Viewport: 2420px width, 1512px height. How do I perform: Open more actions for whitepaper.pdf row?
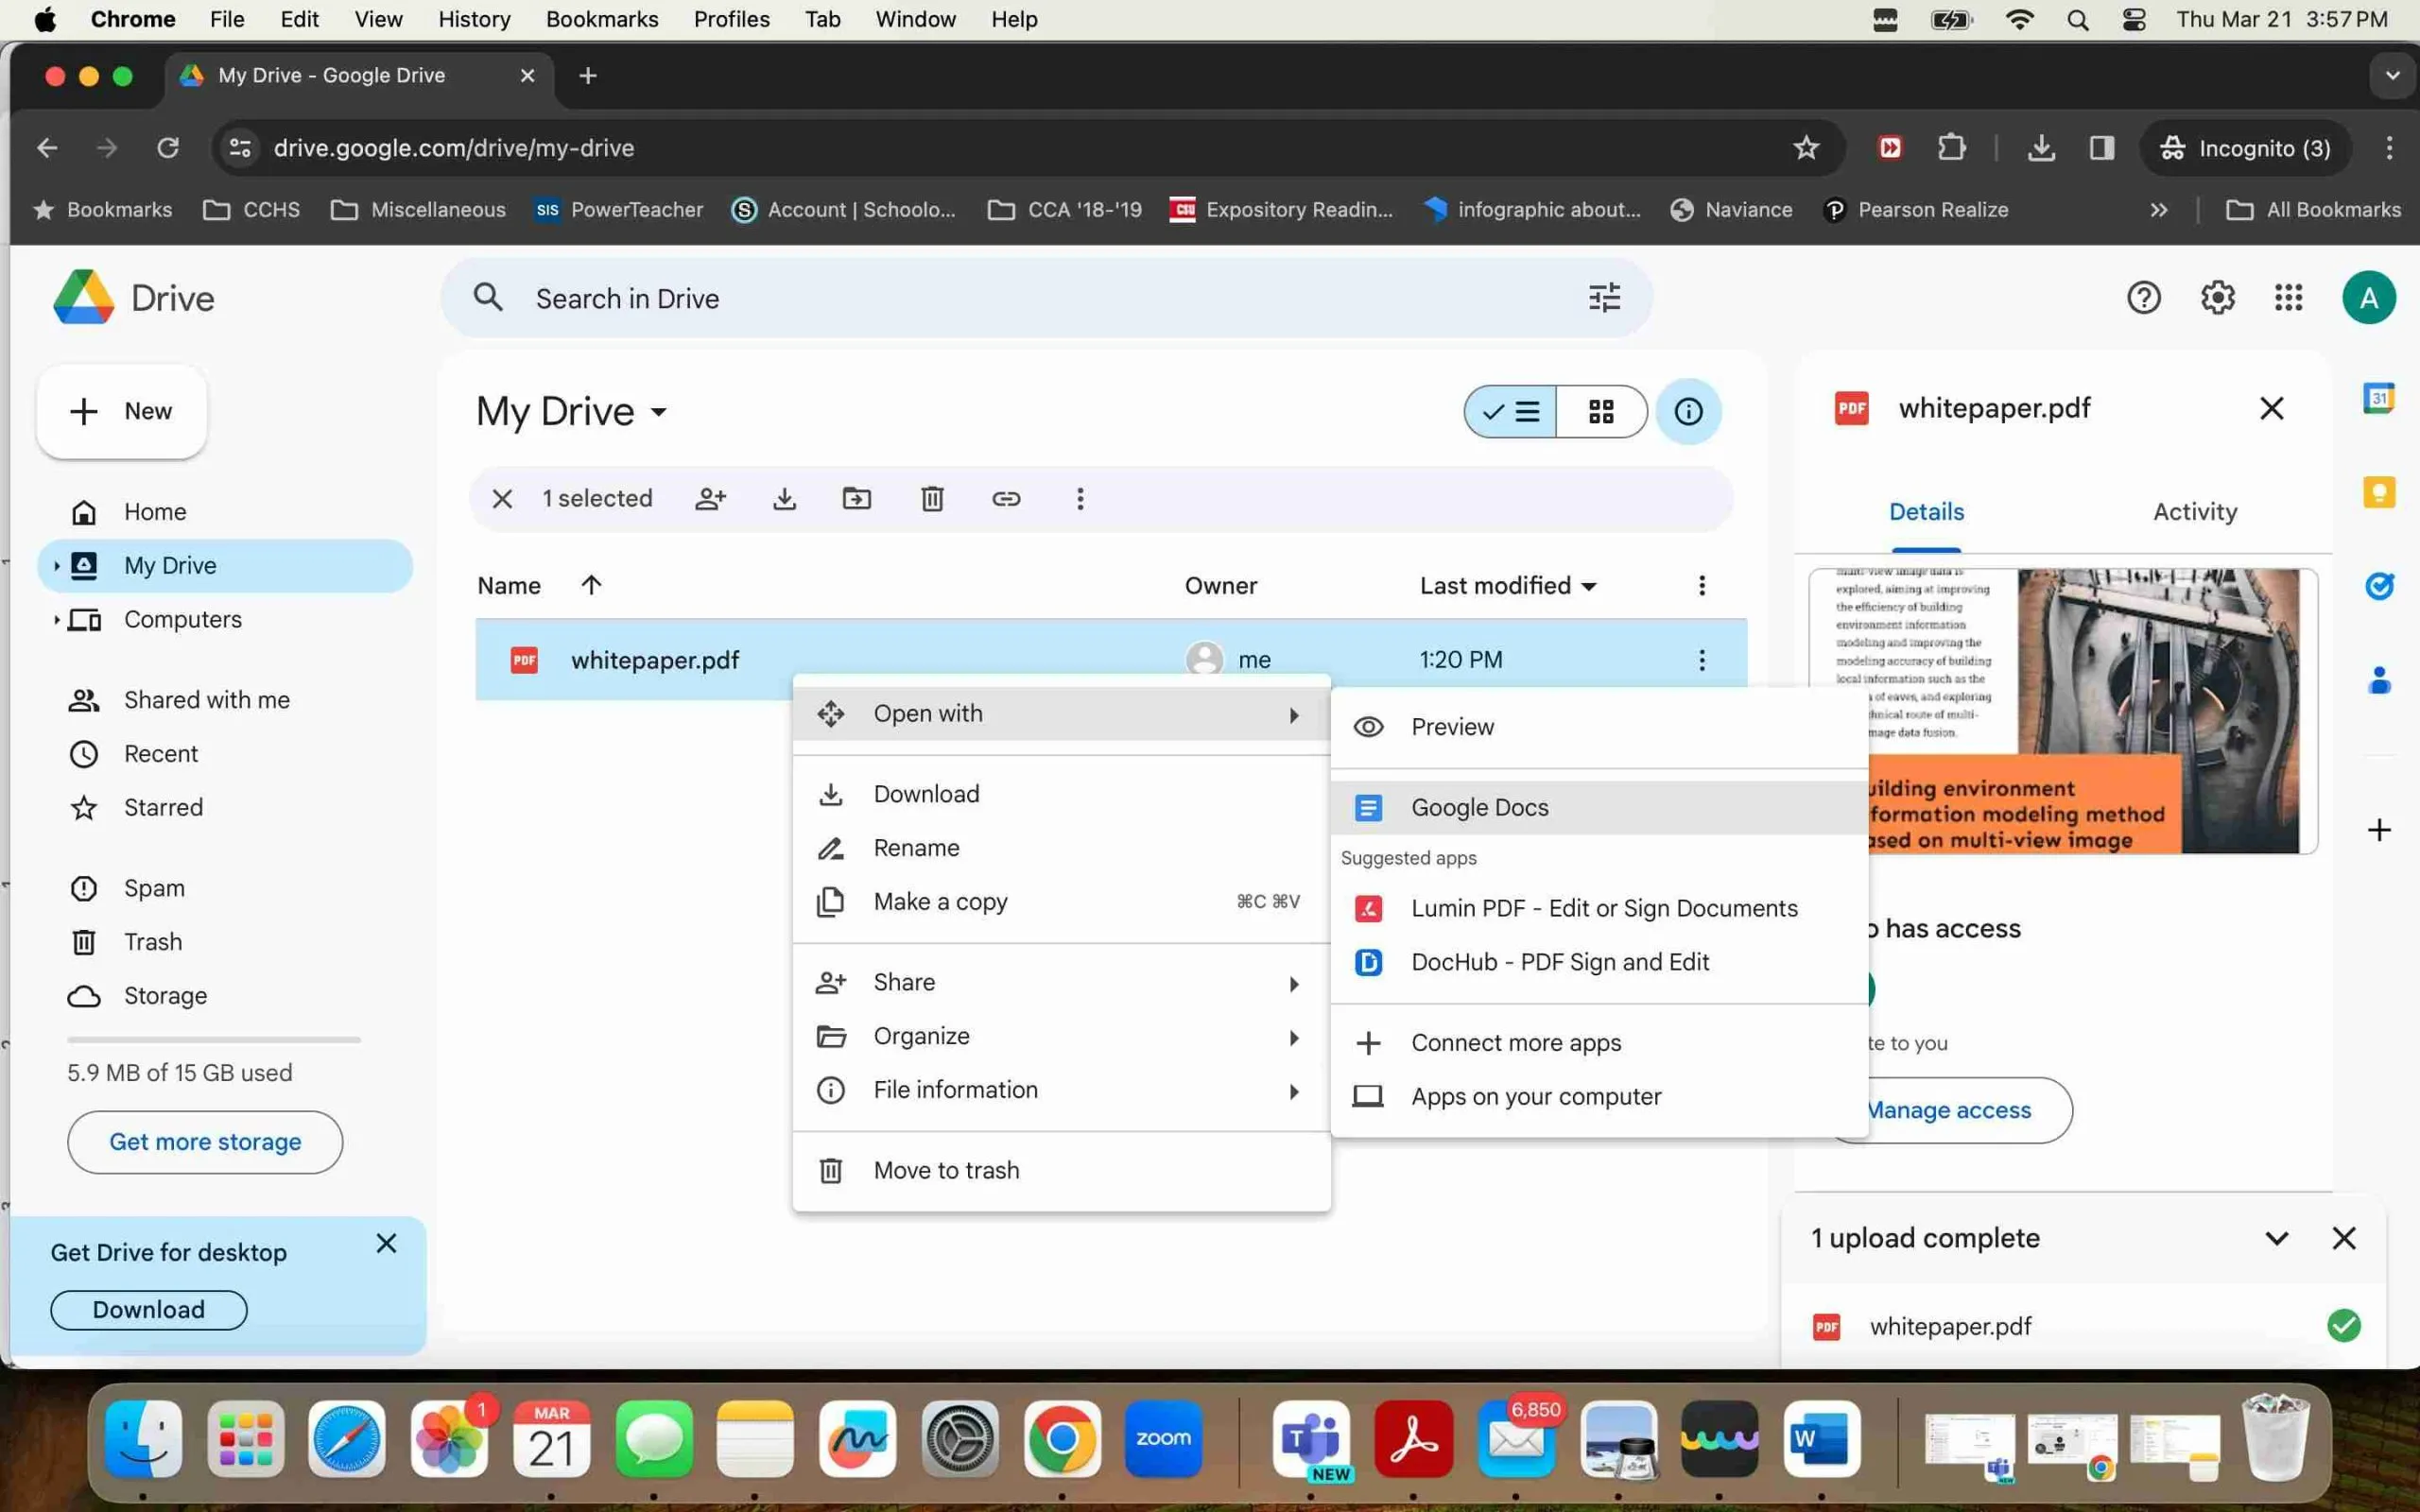(1702, 660)
